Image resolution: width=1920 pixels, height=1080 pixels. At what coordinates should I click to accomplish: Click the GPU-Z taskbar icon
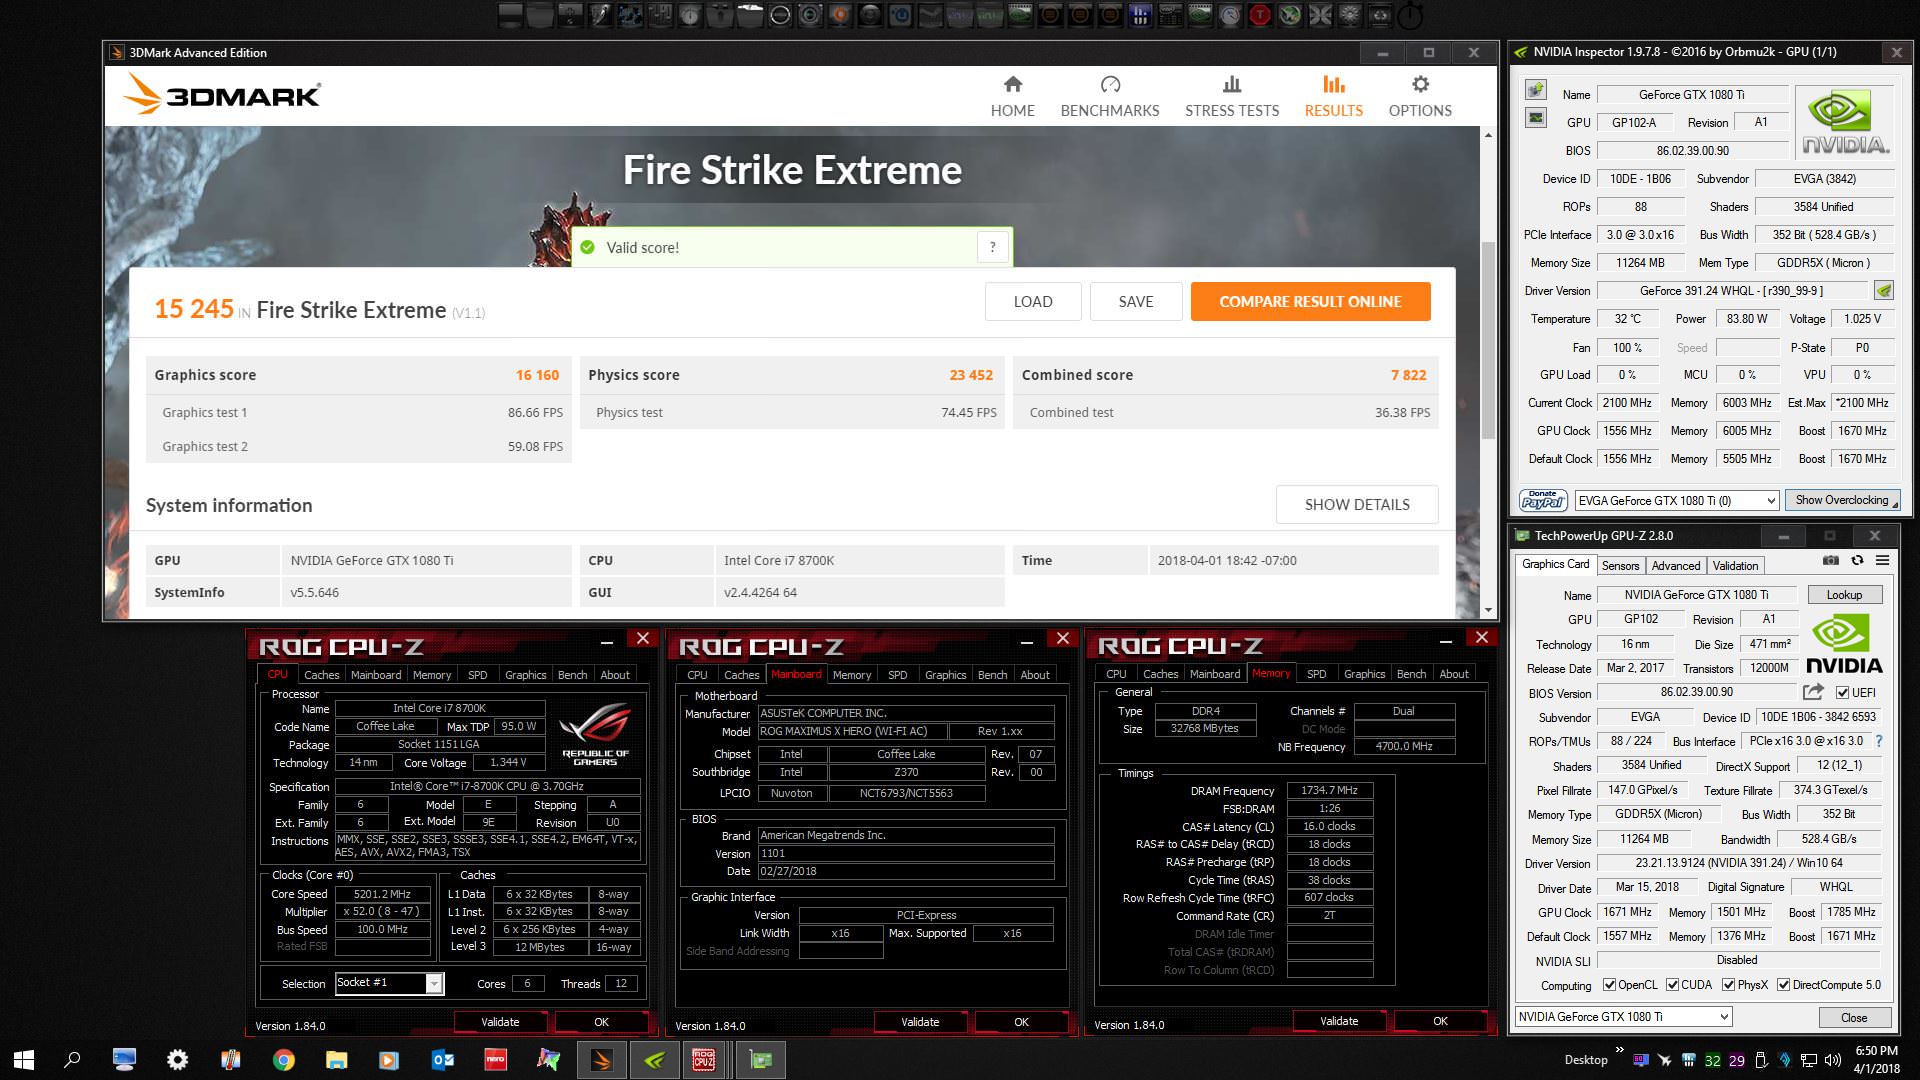[x=761, y=1060]
